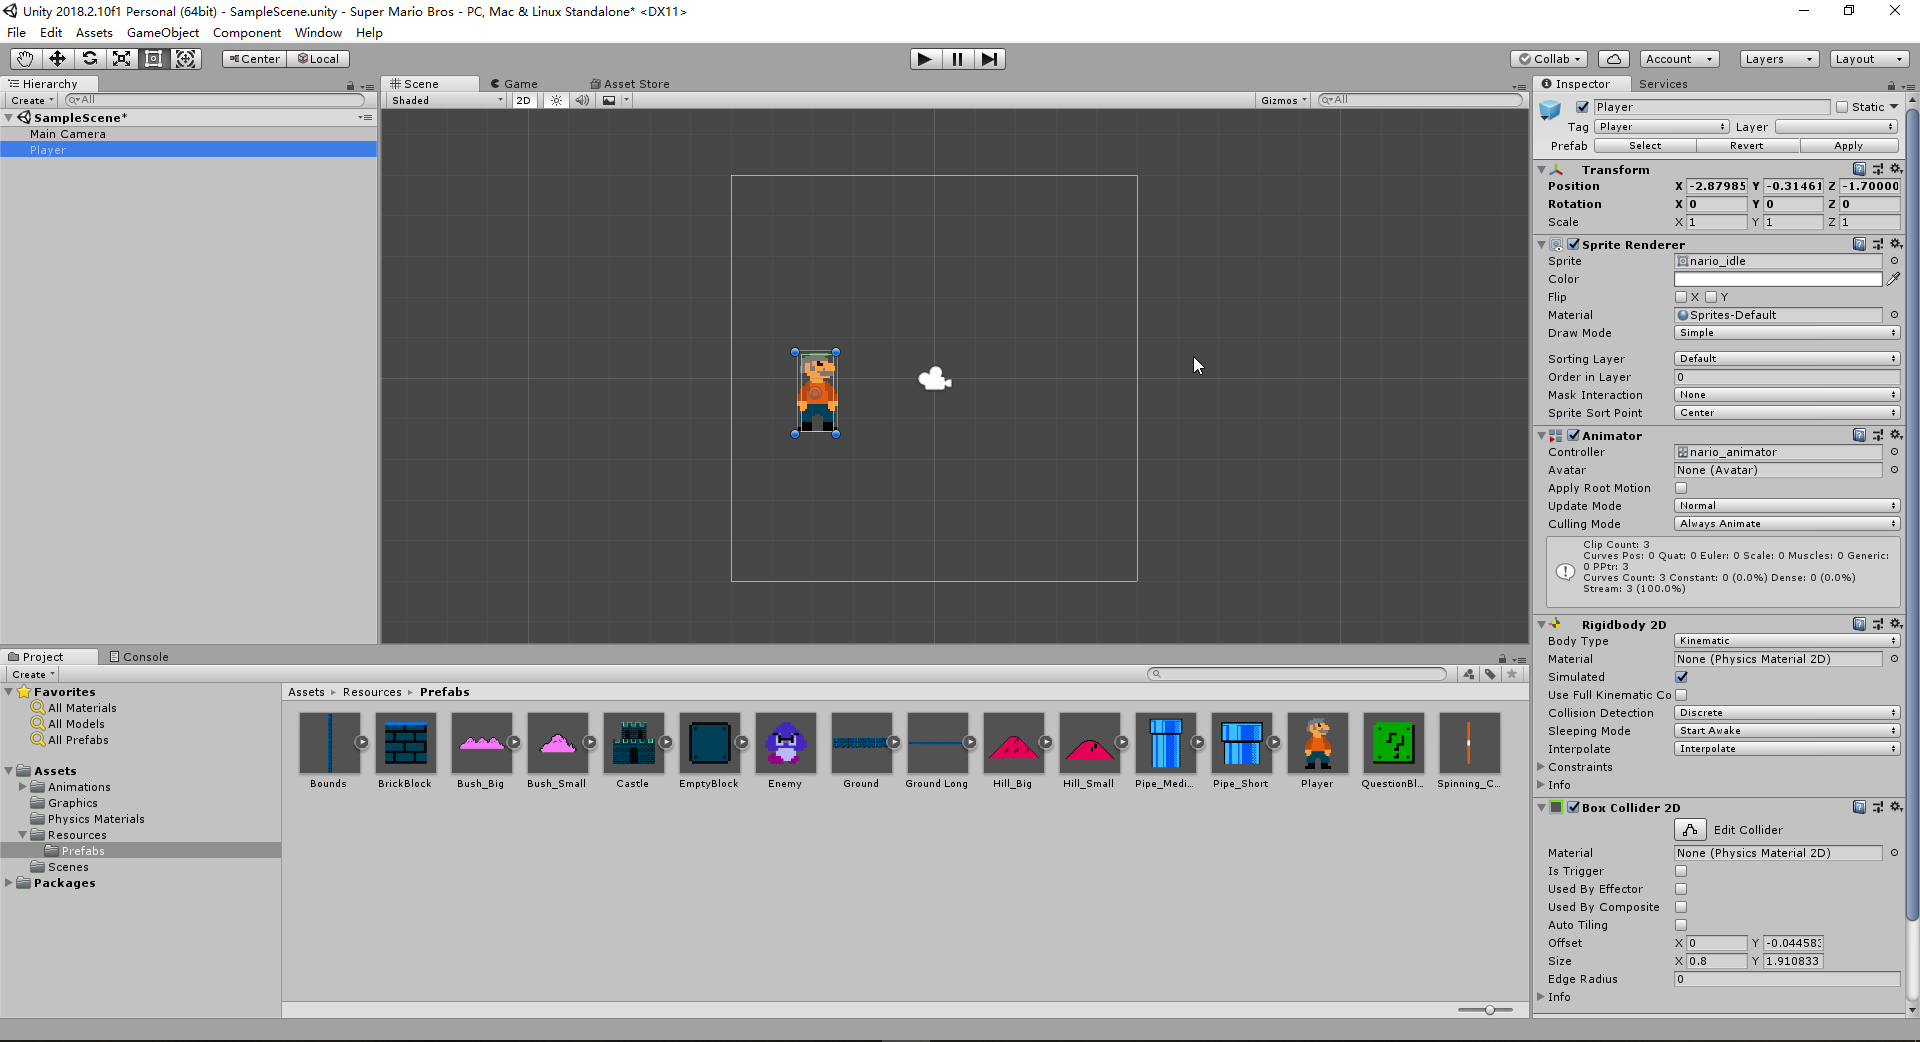The height and width of the screenshot is (1042, 1920).
Task: Select Sprite object picker circle
Action: (1894, 261)
